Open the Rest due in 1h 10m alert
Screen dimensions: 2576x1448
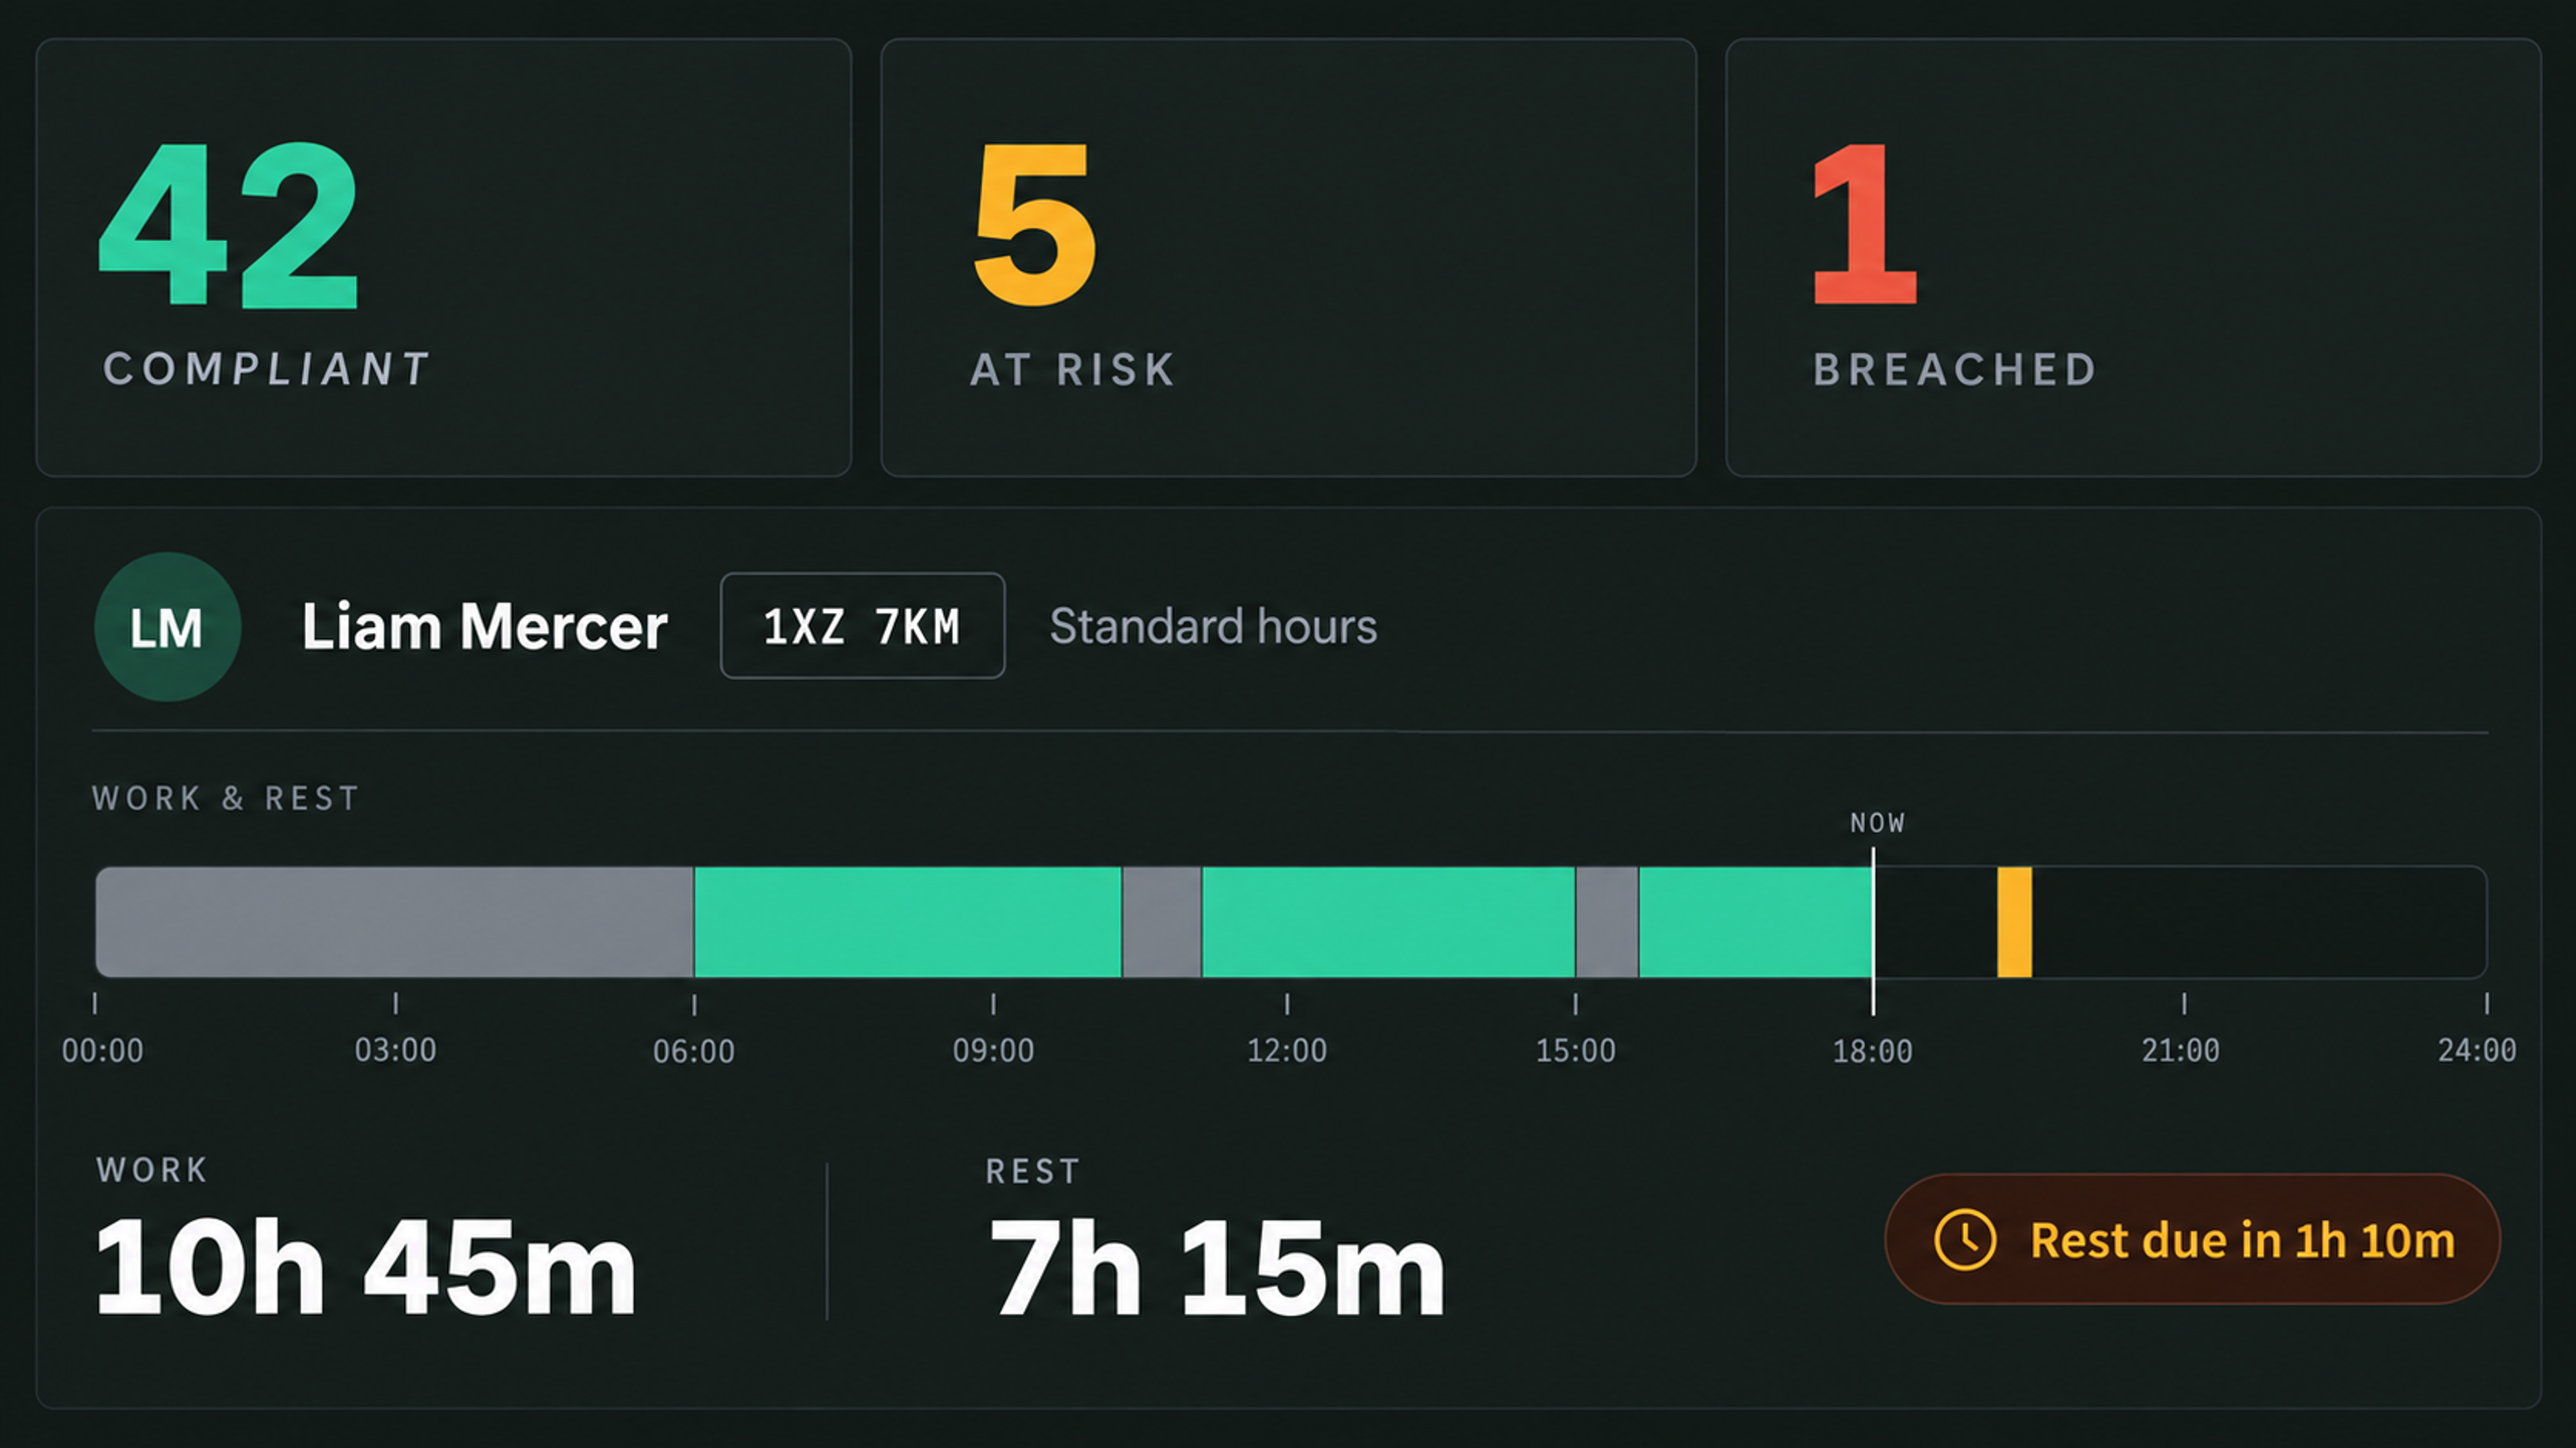2192,1239
